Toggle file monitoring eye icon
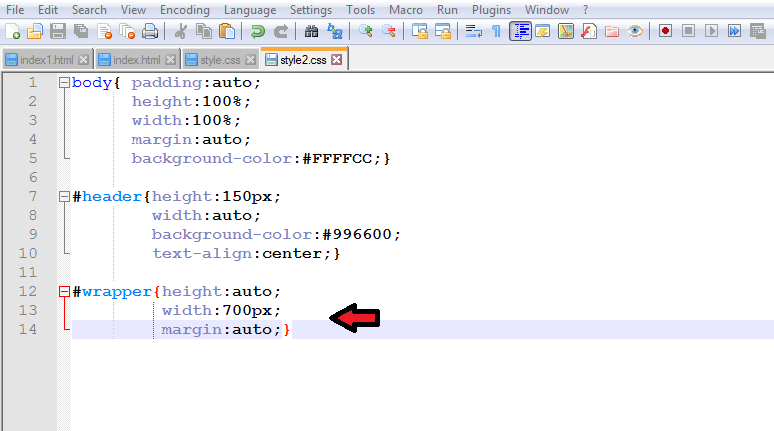The height and width of the screenshot is (431, 774). click(x=635, y=31)
